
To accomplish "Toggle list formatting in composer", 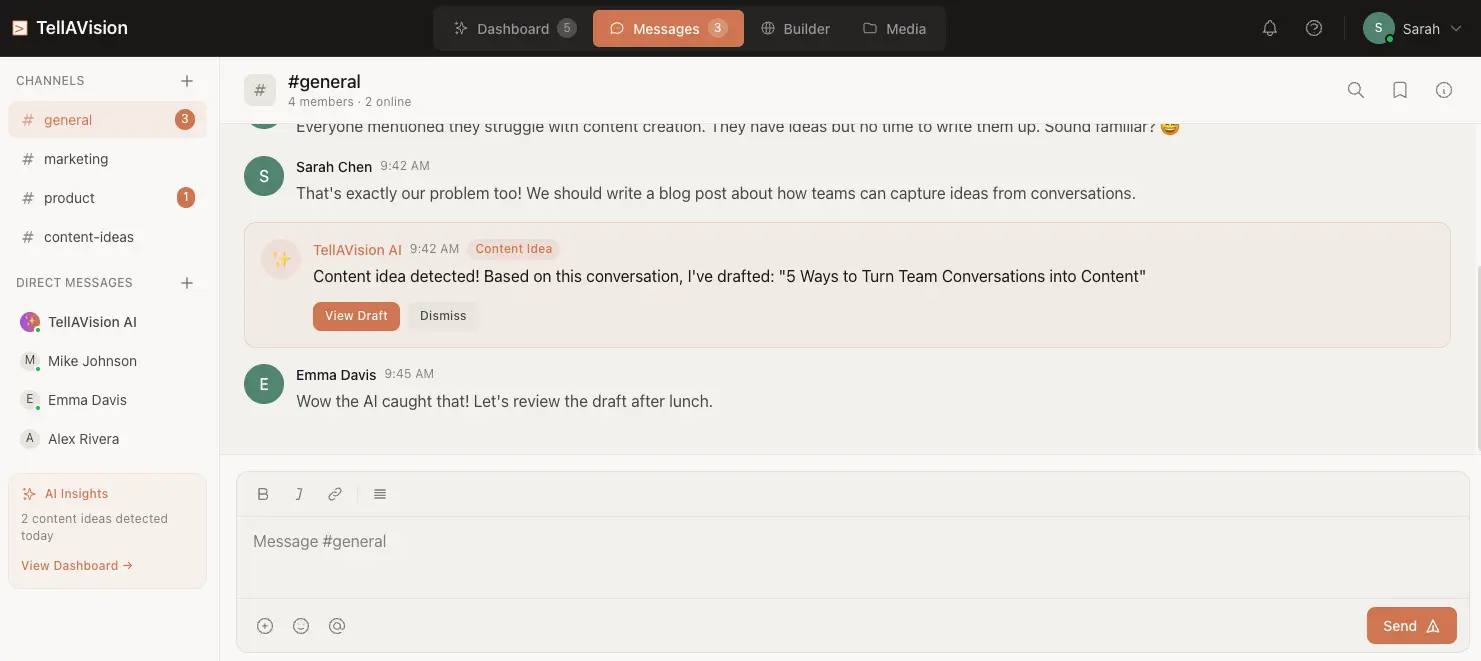I will coord(380,494).
